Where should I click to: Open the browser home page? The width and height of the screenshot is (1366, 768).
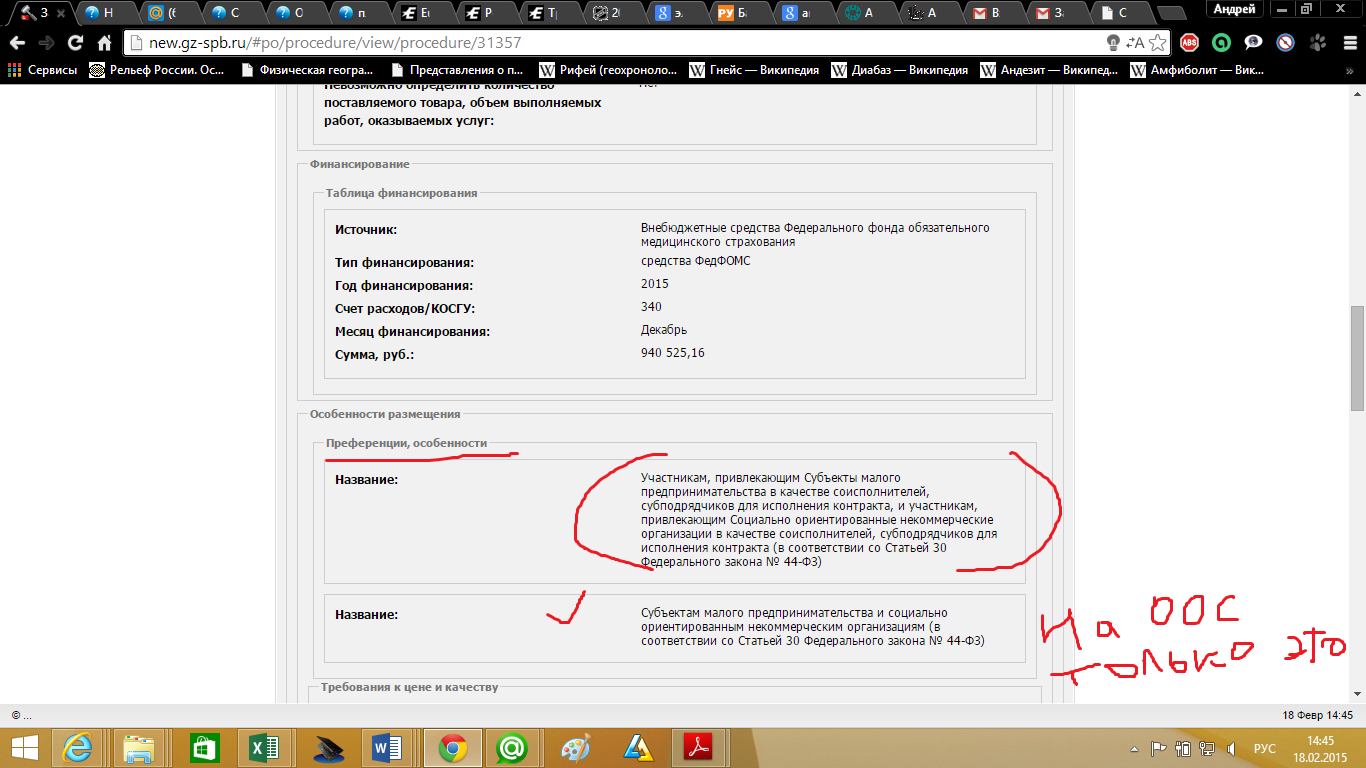[x=104, y=43]
